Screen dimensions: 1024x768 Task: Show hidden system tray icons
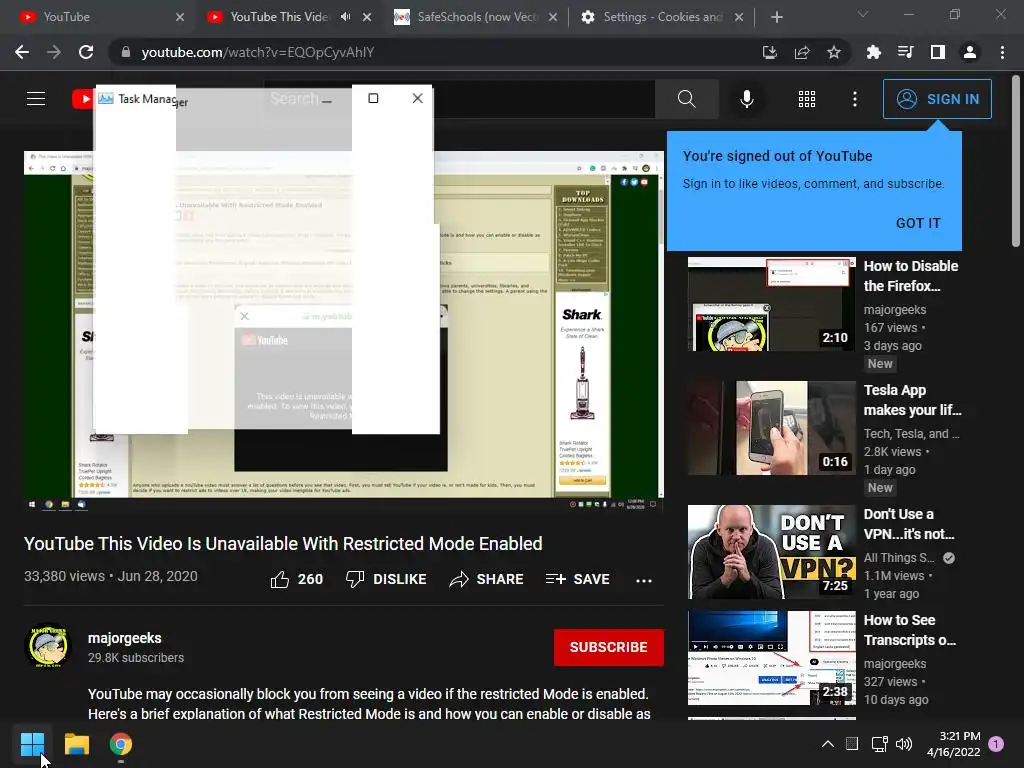[x=827, y=744]
